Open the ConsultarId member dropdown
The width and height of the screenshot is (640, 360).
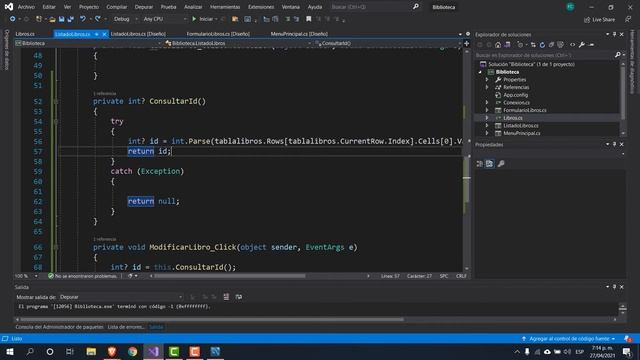(x=388, y=43)
